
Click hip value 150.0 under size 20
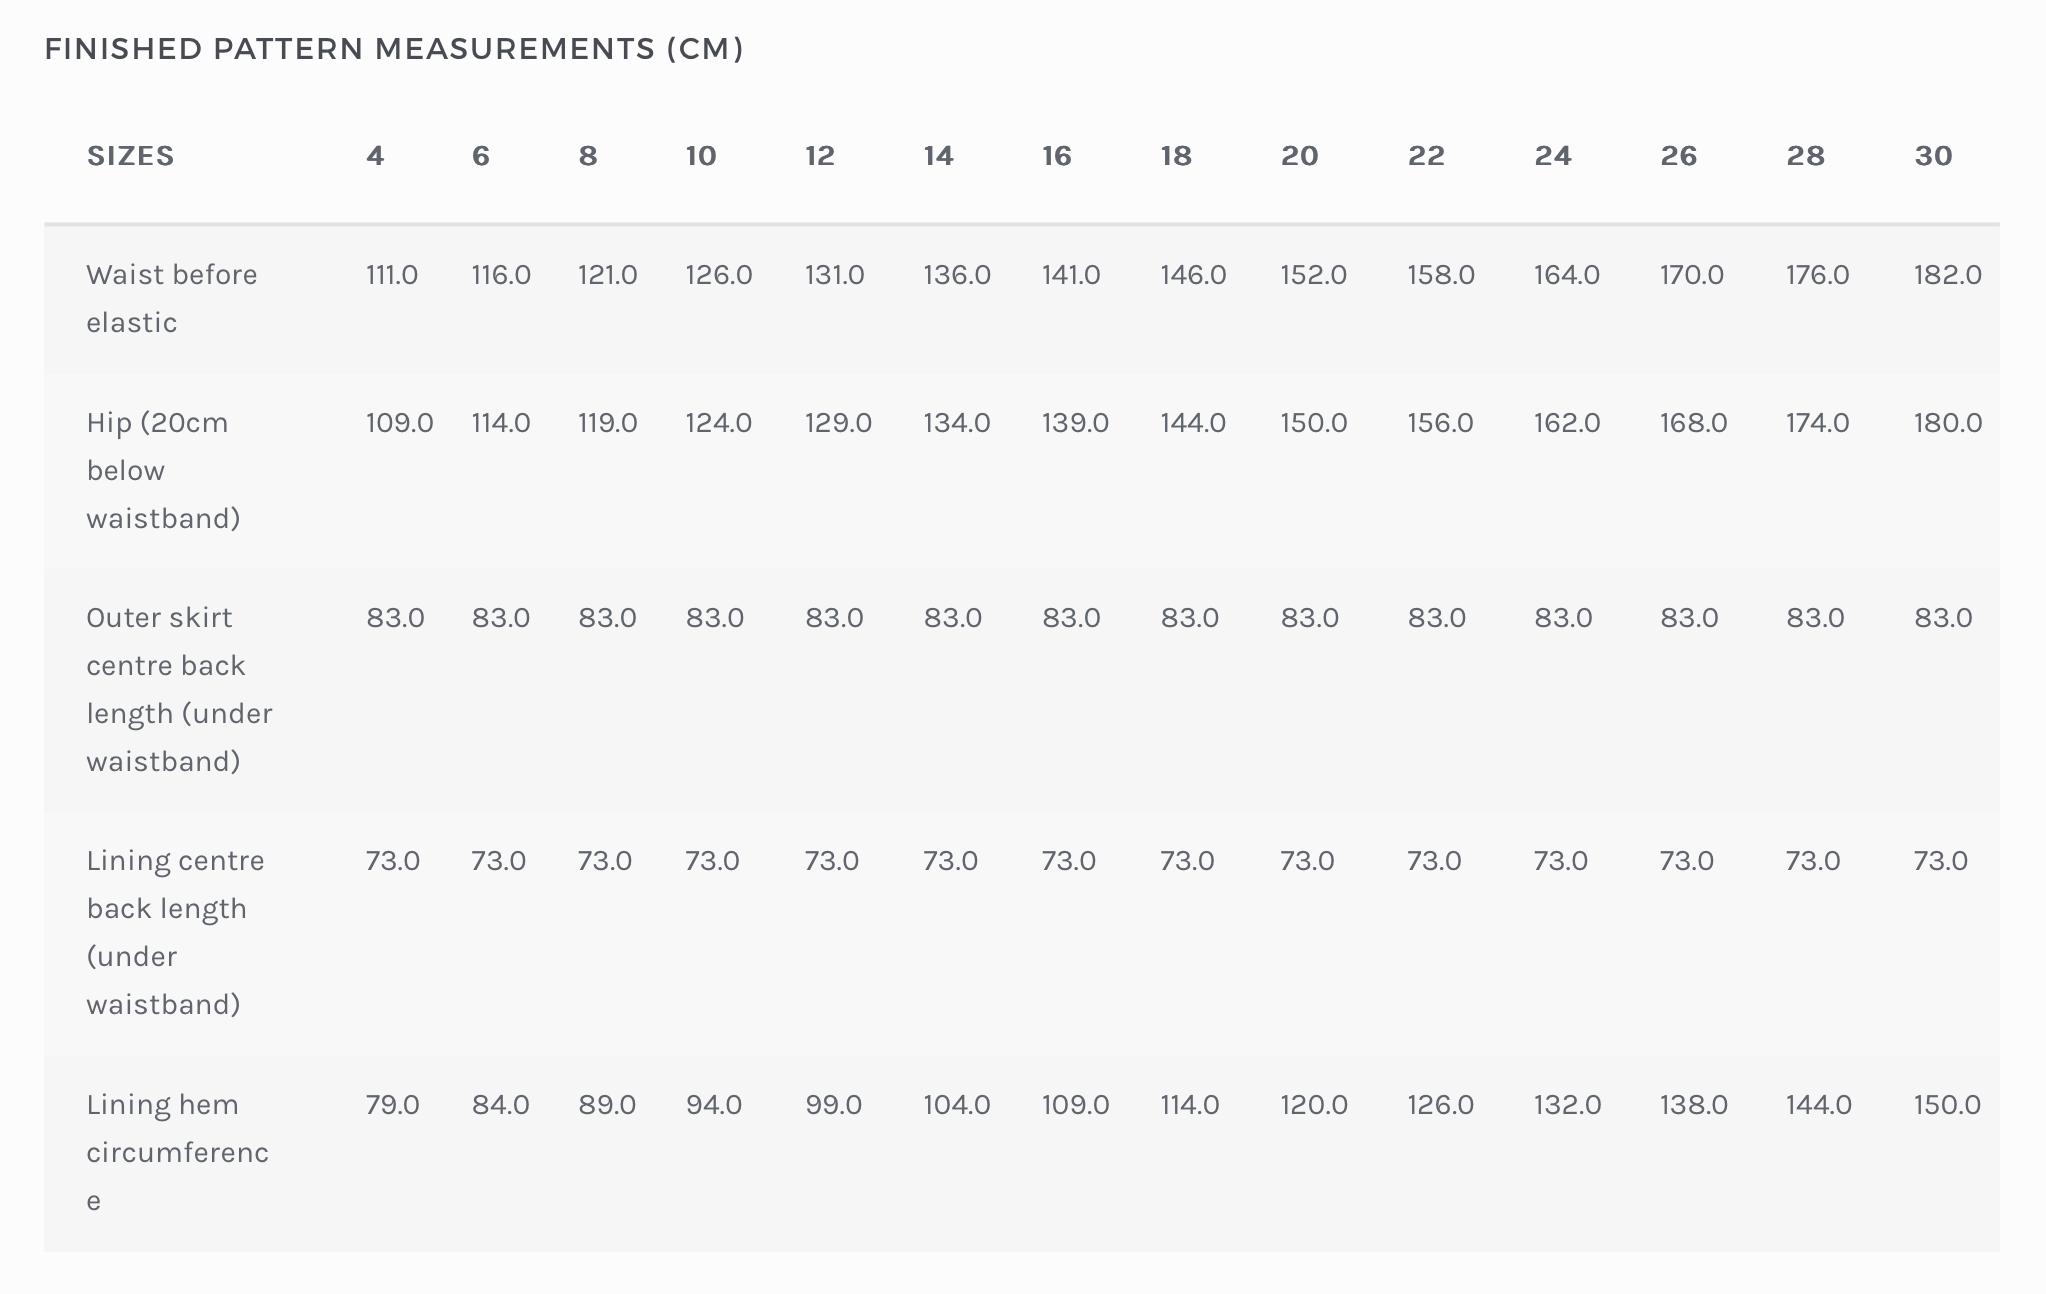coord(1313,423)
